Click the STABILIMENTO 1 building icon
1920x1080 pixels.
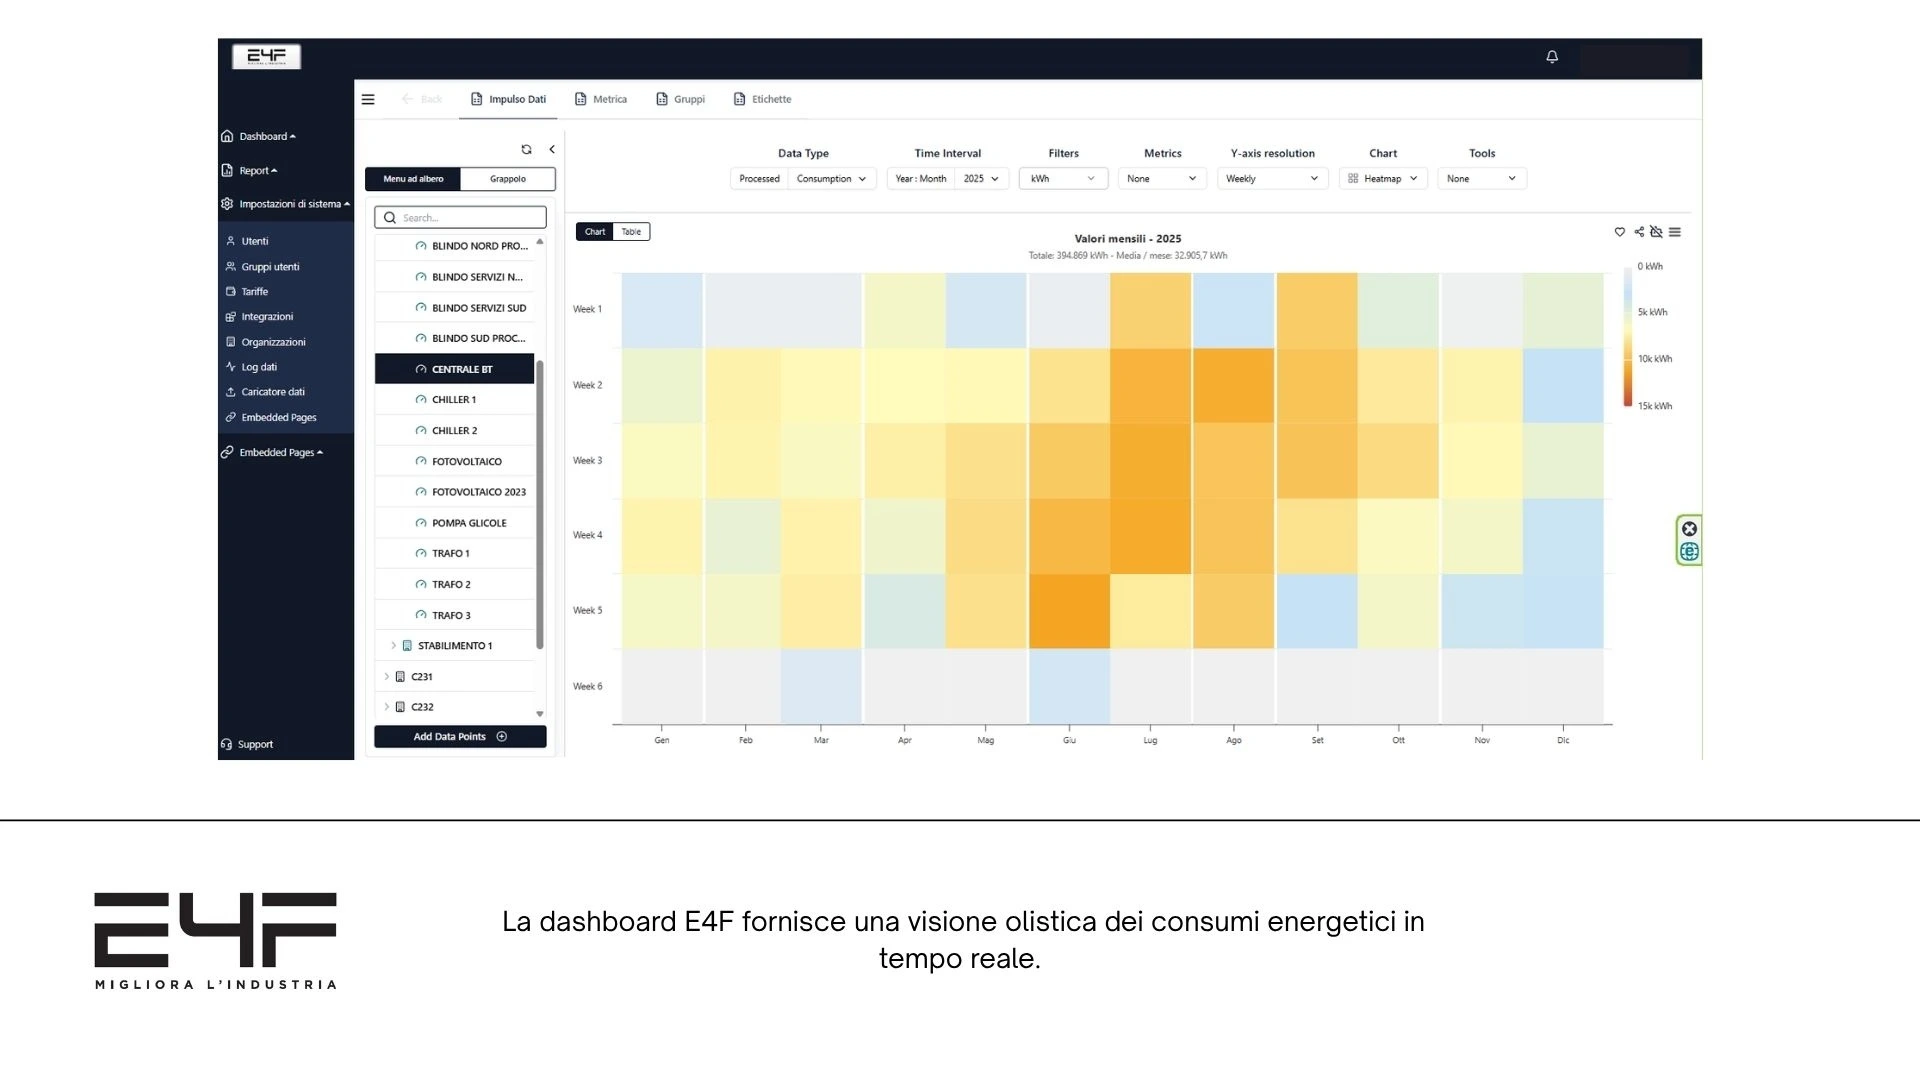pos(407,646)
